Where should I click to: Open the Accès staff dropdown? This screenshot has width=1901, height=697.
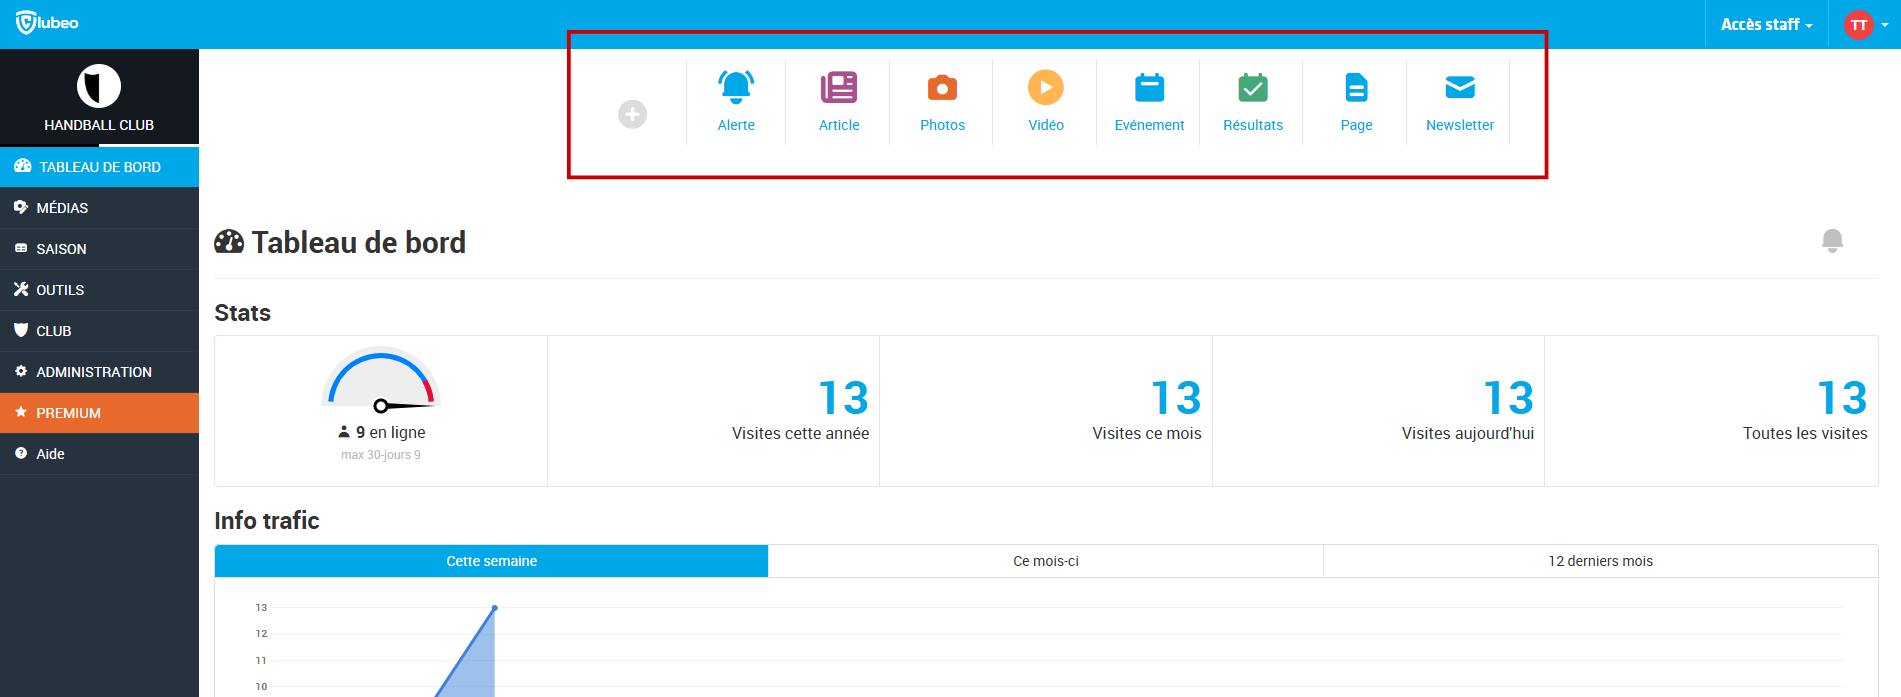coord(1766,24)
